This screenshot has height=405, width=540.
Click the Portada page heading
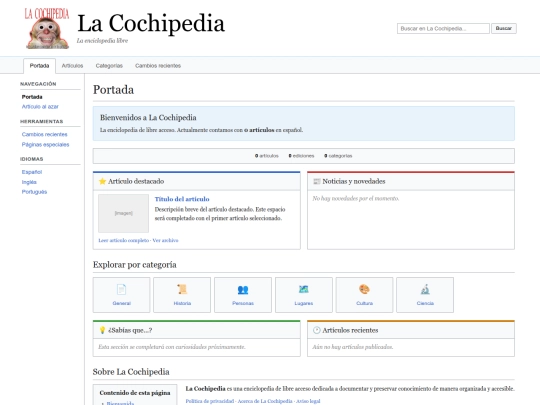coord(113,90)
